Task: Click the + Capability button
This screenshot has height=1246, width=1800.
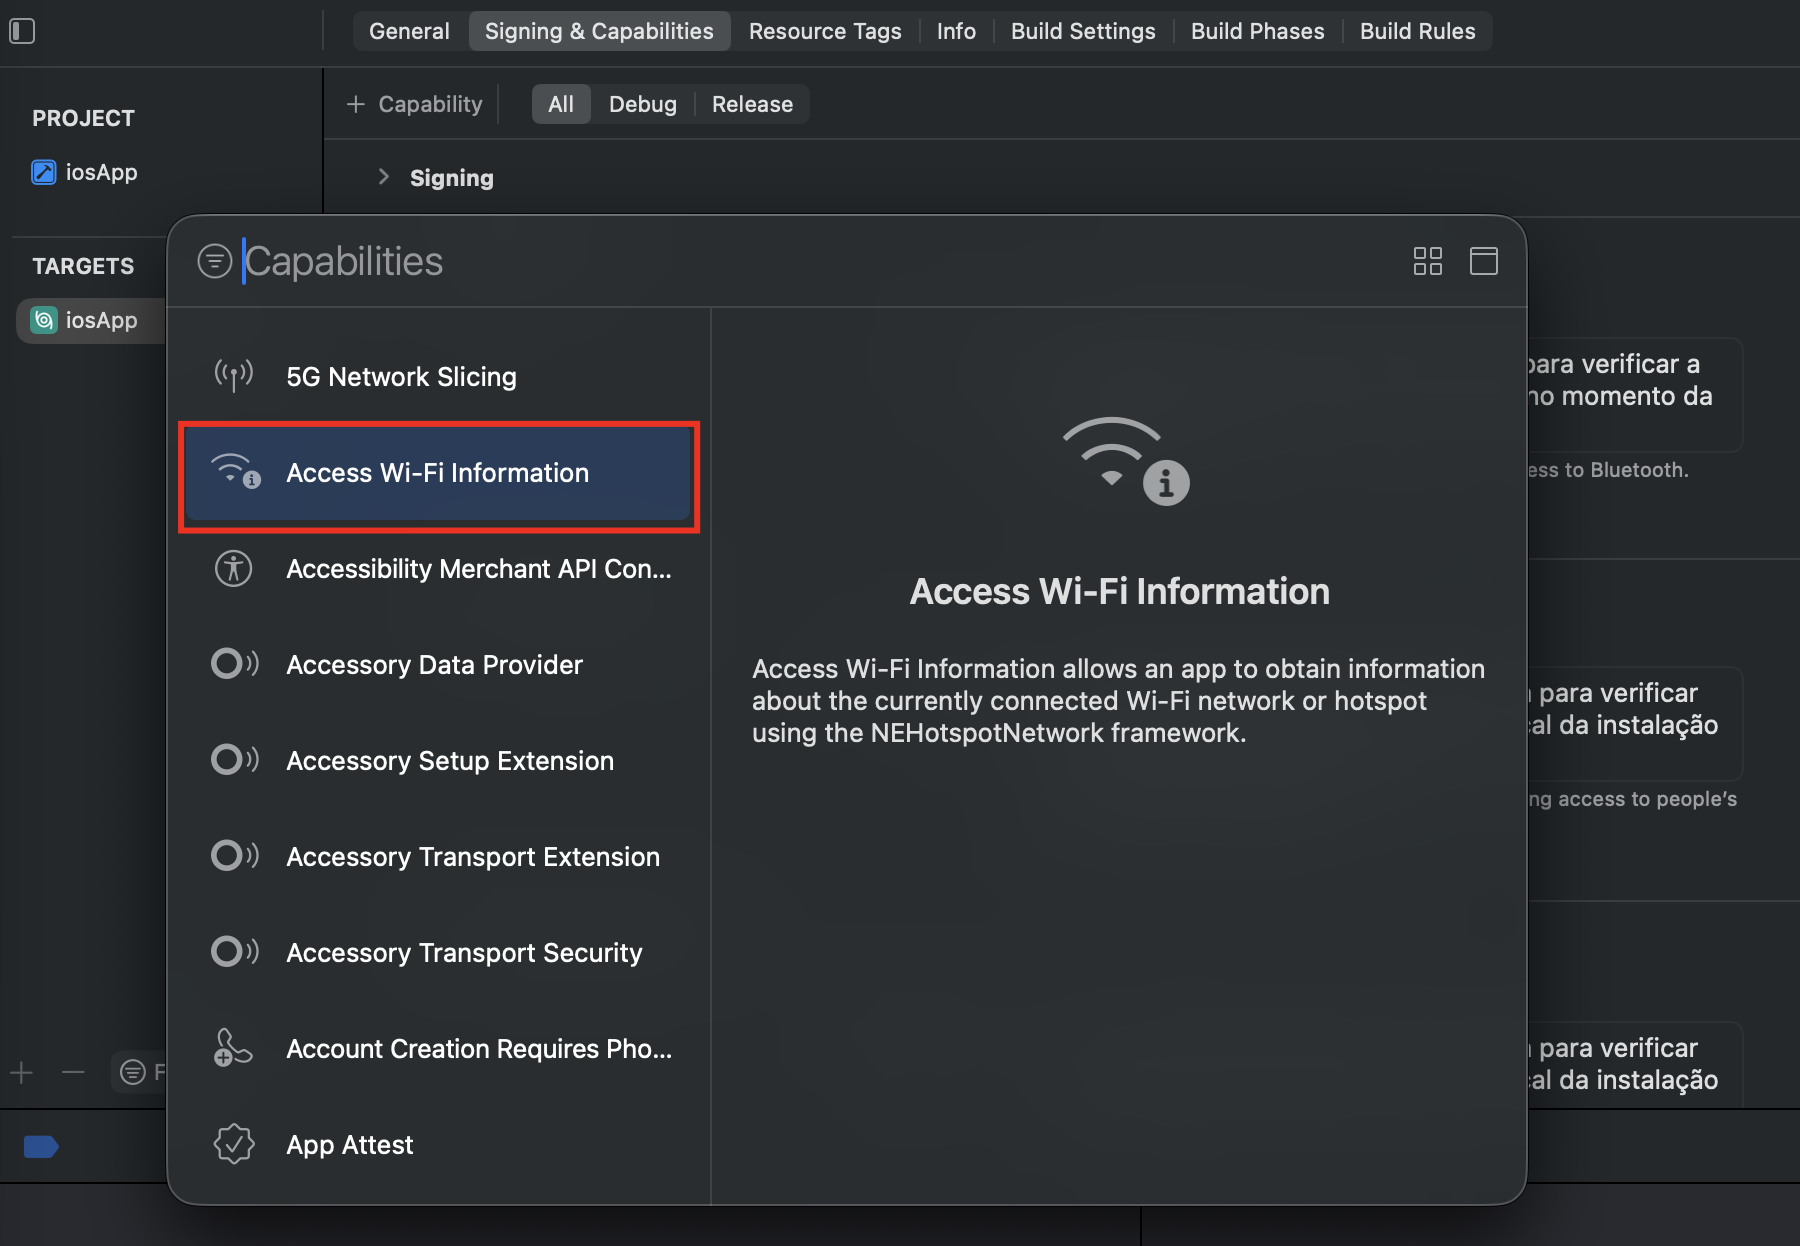Action: 414,104
